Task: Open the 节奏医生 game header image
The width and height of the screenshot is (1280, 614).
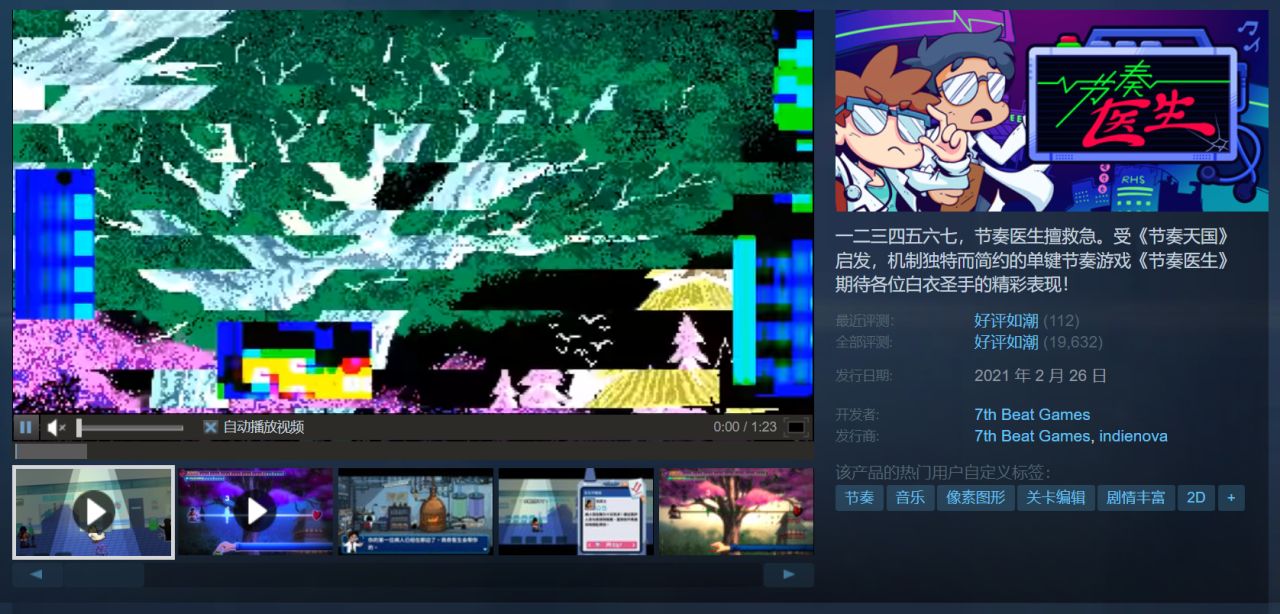Action: point(1053,111)
